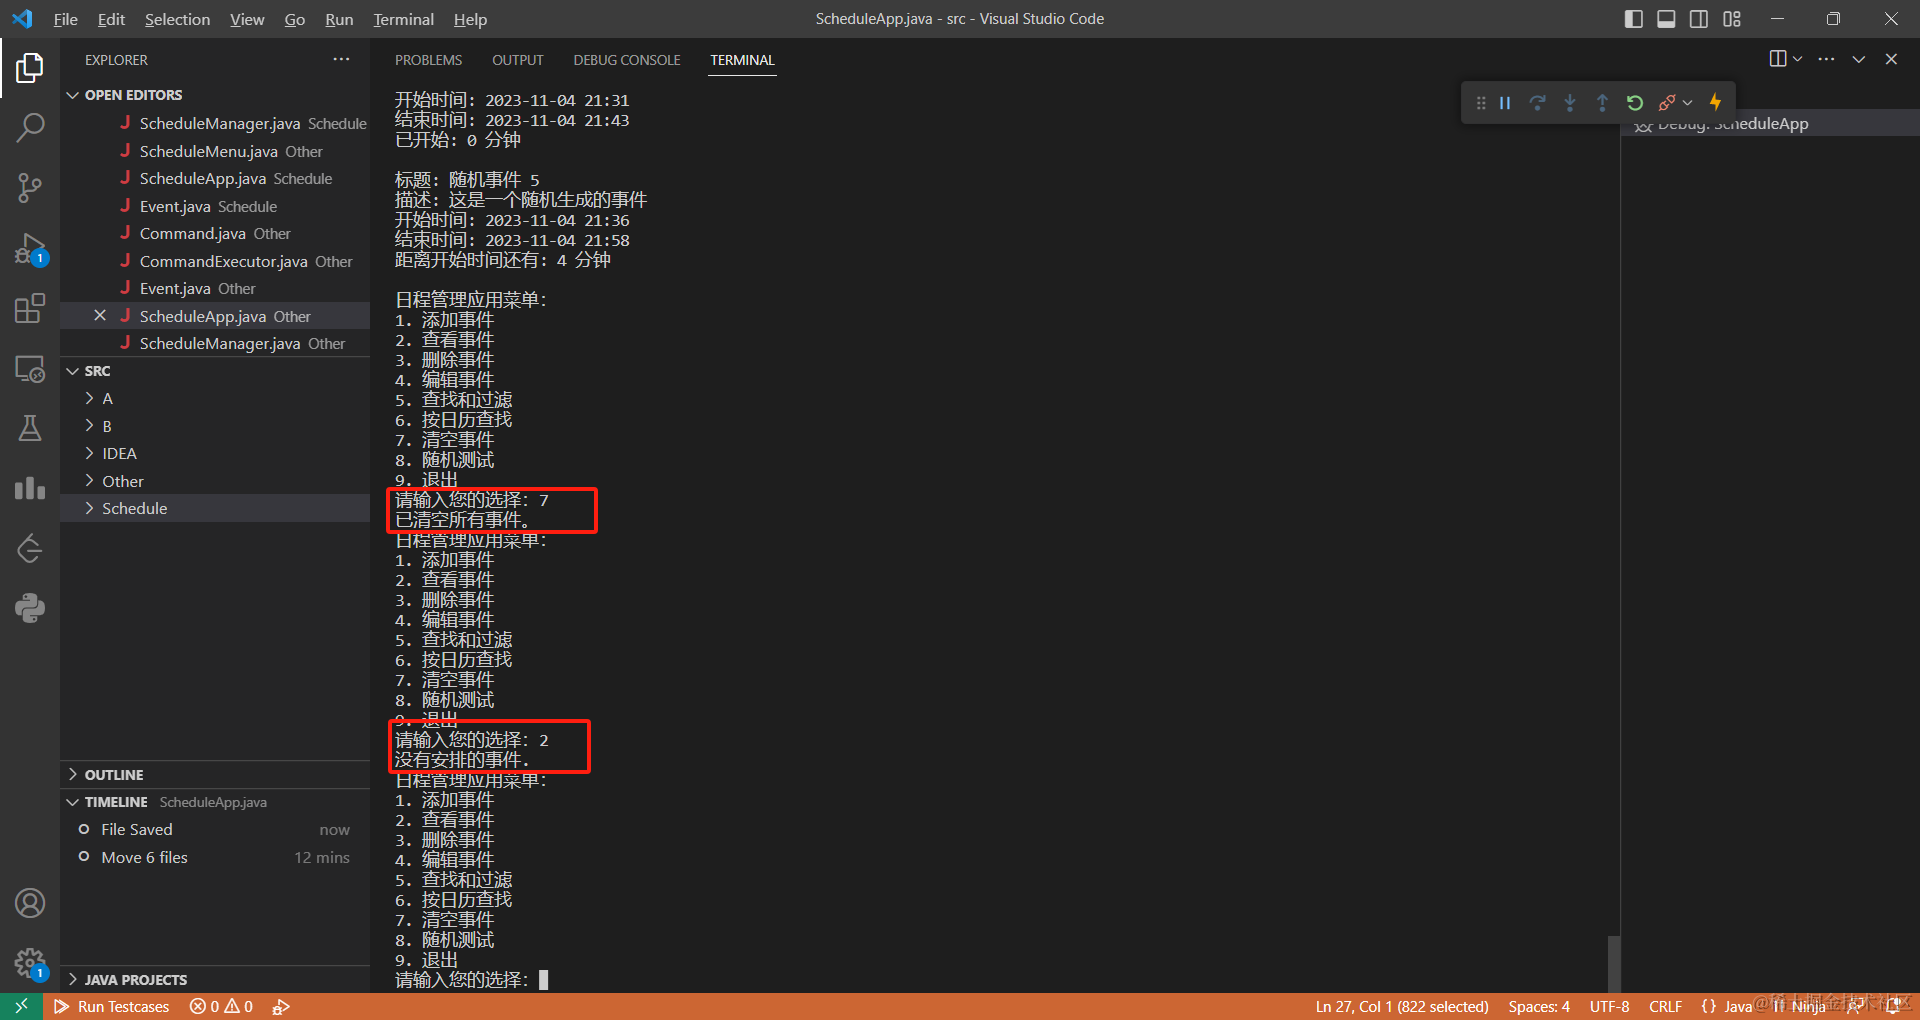Open notifications bell in status bar
The image size is (1920, 1020).
(x=1892, y=1007)
